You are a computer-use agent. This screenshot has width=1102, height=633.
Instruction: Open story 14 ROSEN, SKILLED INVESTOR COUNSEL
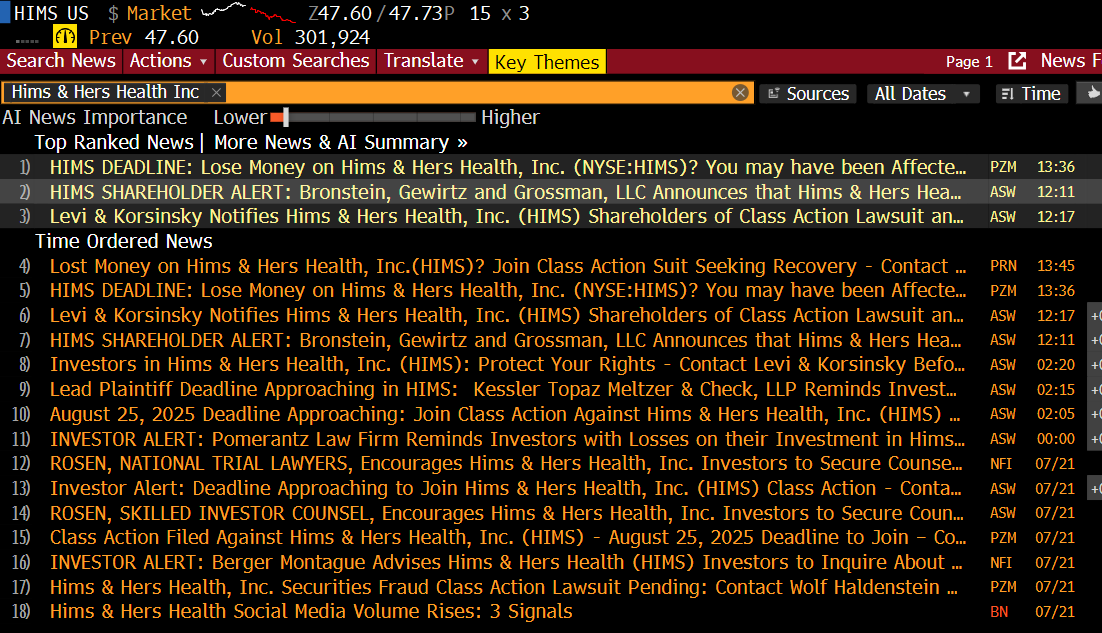[x=507, y=513]
